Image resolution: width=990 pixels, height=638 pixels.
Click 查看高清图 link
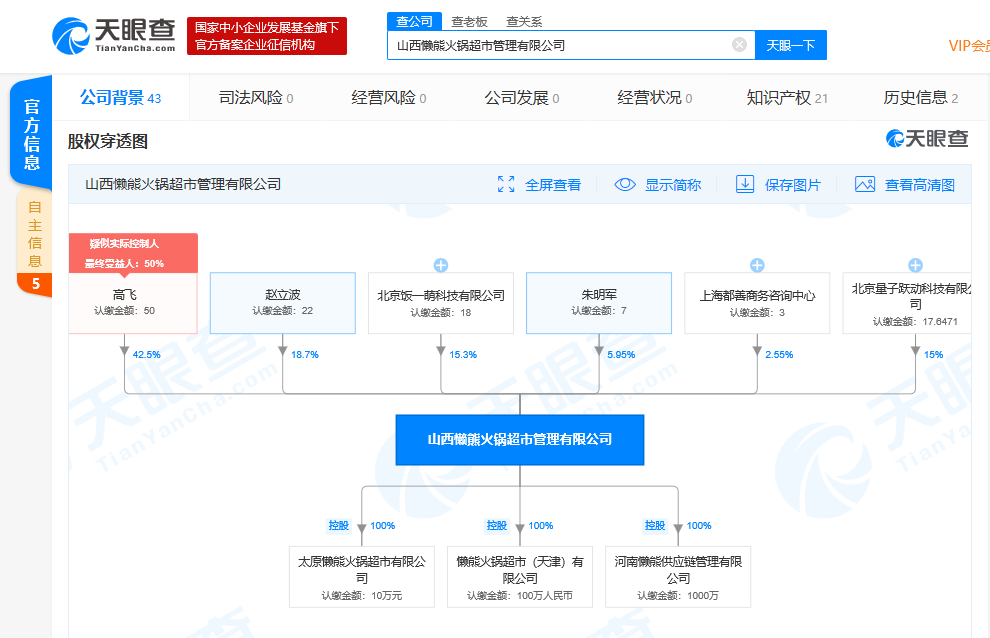tap(920, 185)
